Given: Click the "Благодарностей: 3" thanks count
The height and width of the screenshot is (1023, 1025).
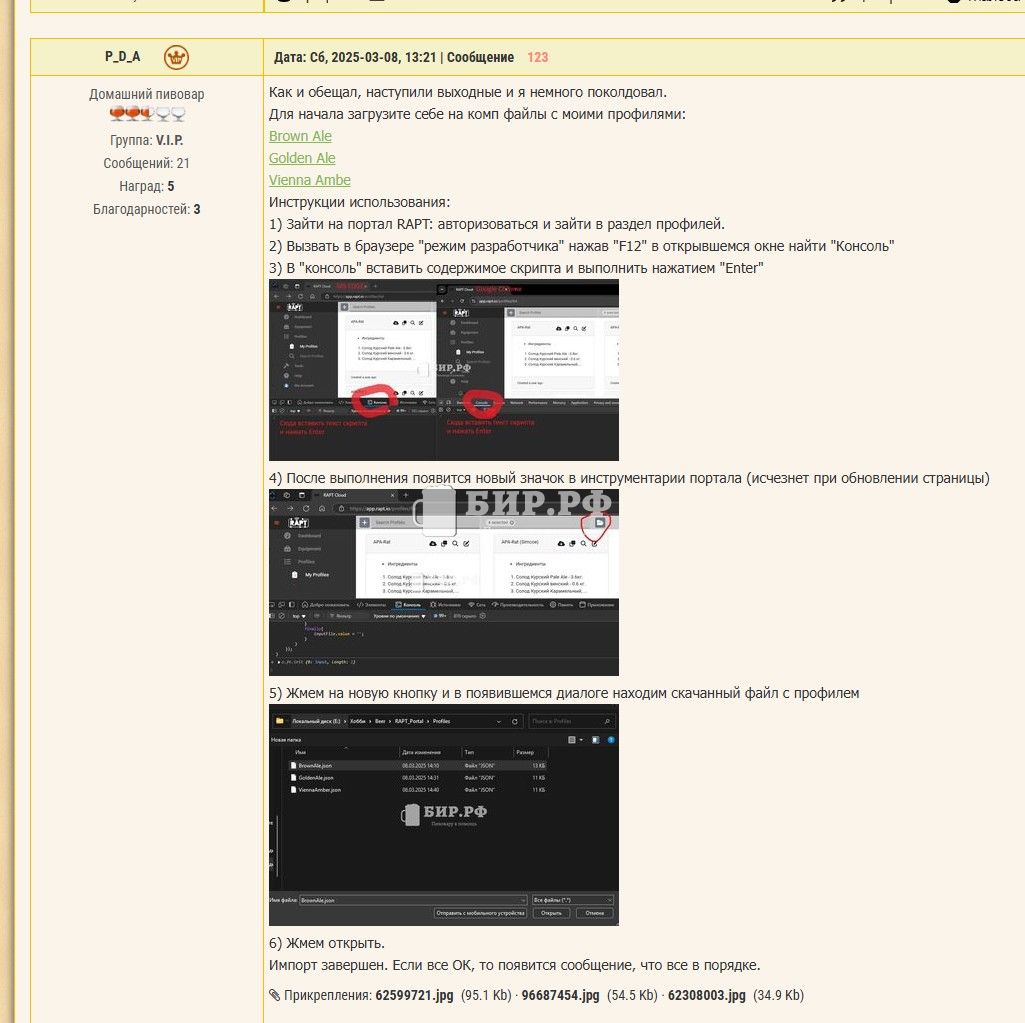Looking at the screenshot, I should point(146,209).
